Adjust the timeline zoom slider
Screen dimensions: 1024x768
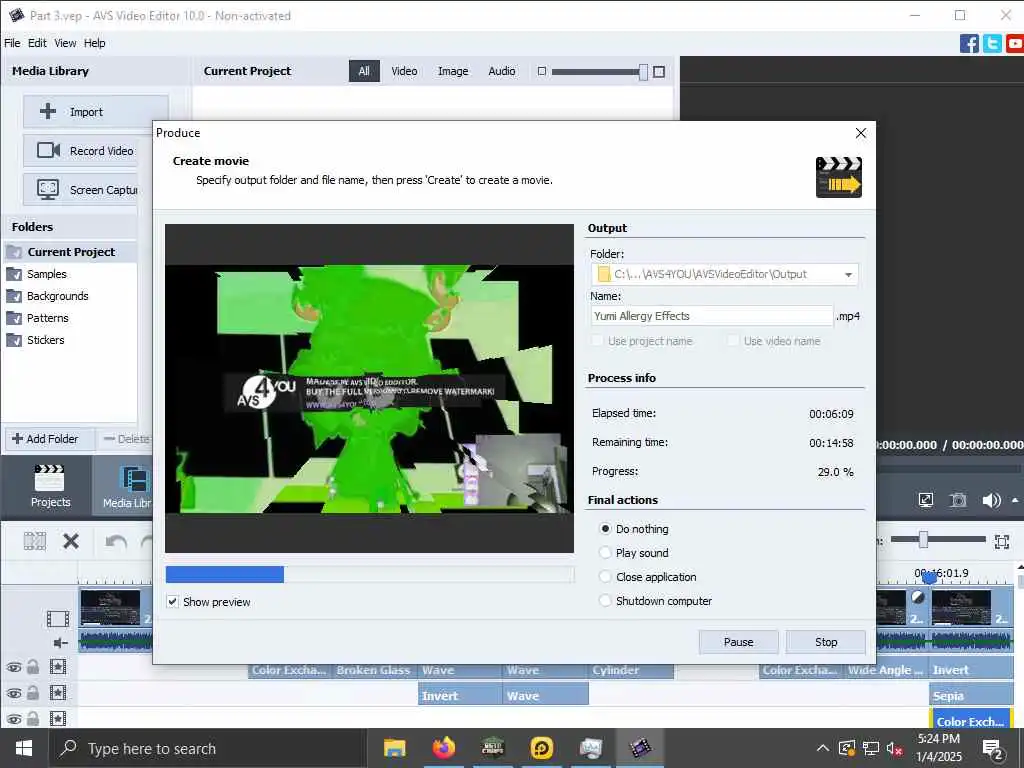pos(923,539)
